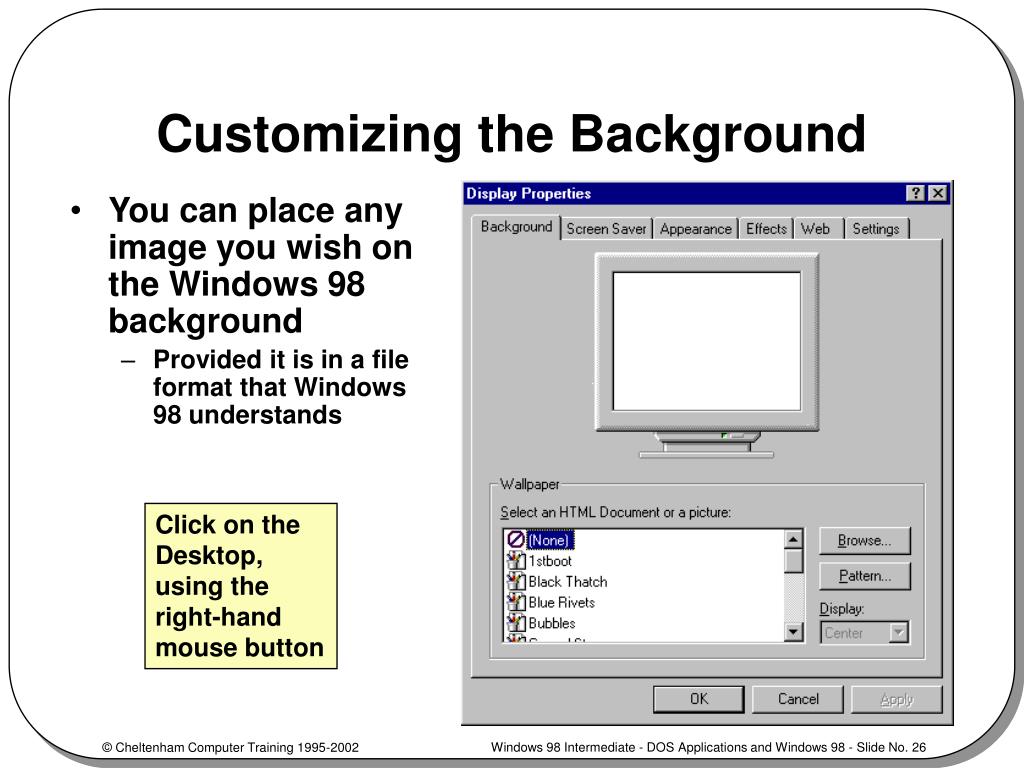Go to the Settings tab
This screenshot has height=768, width=1024.
pyautogui.click(x=876, y=229)
